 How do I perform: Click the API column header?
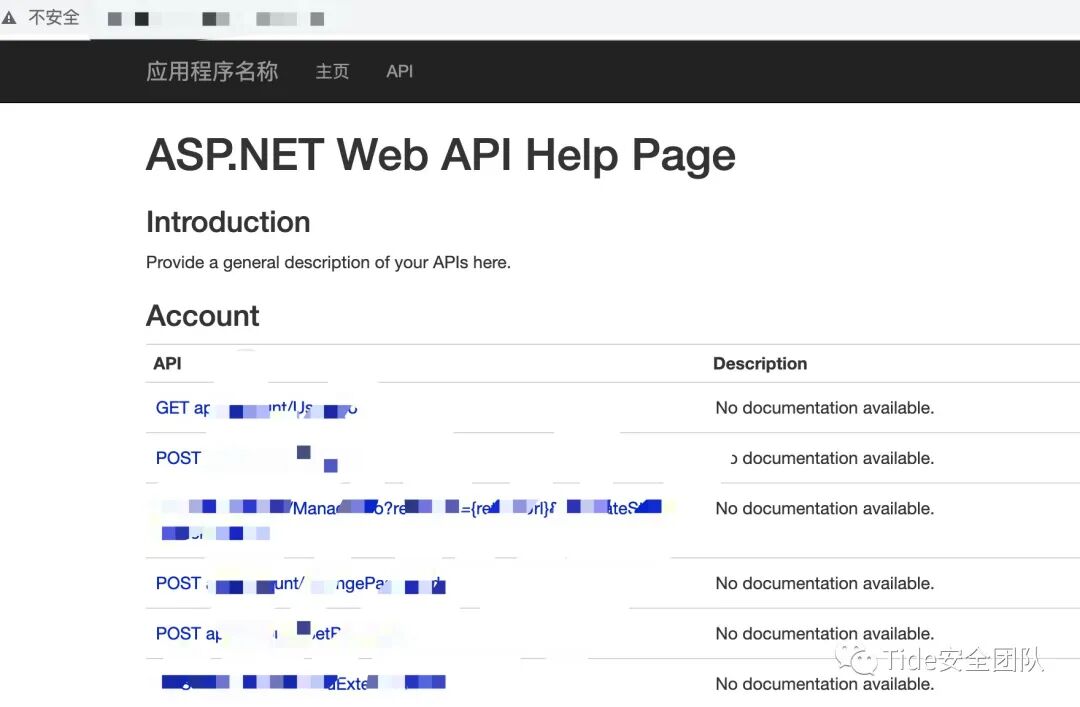[x=167, y=363]
